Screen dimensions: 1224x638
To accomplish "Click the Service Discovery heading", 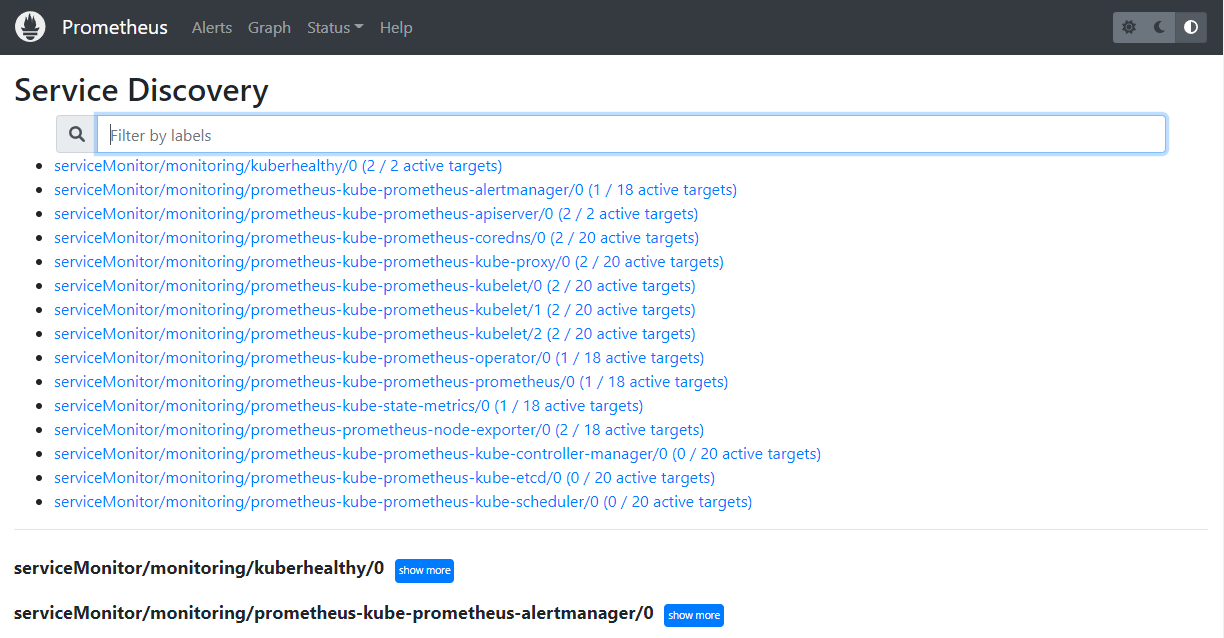I will (x=141, y=90).
